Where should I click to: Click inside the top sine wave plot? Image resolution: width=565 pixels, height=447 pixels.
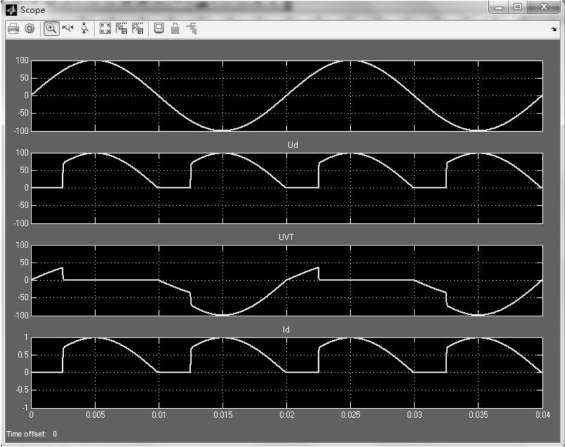(287, 95)
